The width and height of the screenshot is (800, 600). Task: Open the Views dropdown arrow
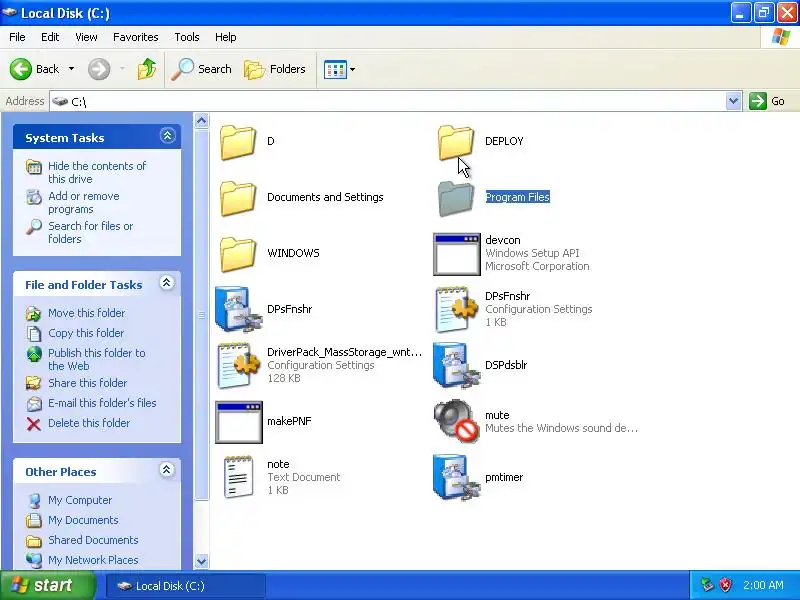352,69
